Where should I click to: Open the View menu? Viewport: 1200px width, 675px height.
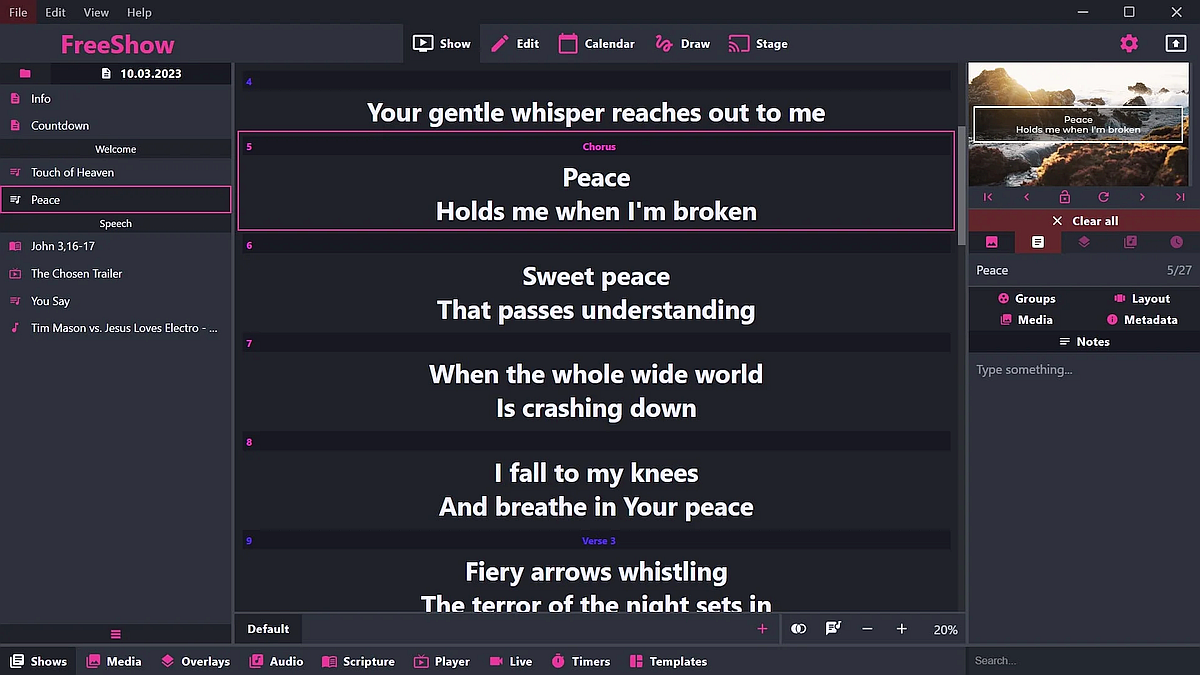coord(96,12)
